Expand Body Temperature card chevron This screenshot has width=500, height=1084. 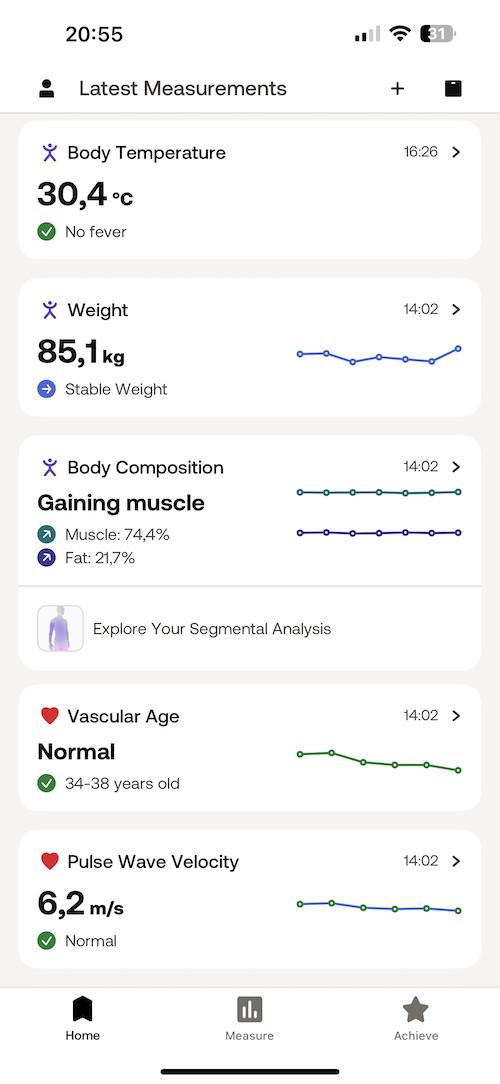tap(456, 152)
